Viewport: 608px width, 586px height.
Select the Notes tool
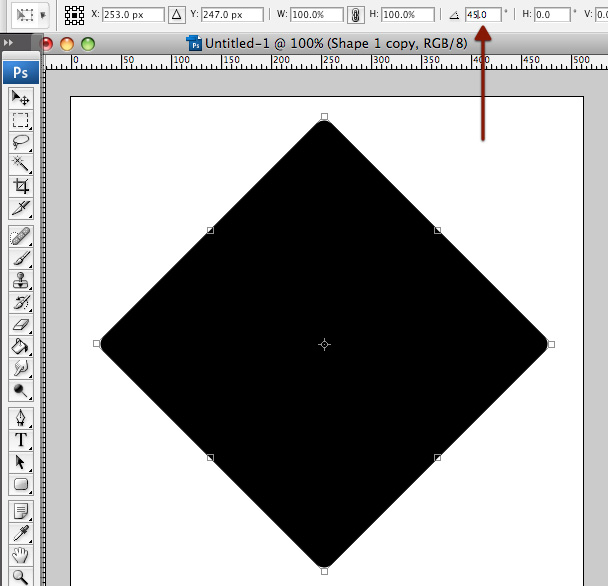(x=21, y=512)
